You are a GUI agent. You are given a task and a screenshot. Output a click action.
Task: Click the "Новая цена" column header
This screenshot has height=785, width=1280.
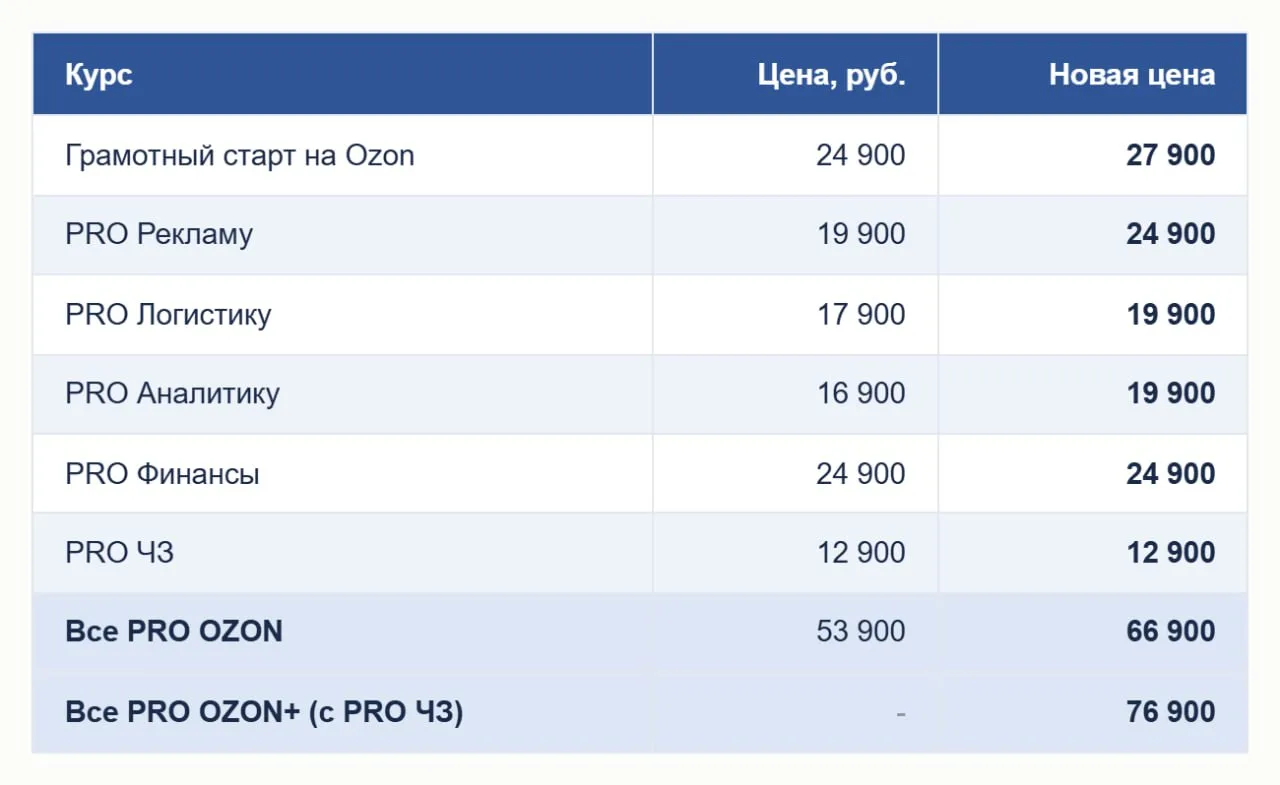(1132, 75)
